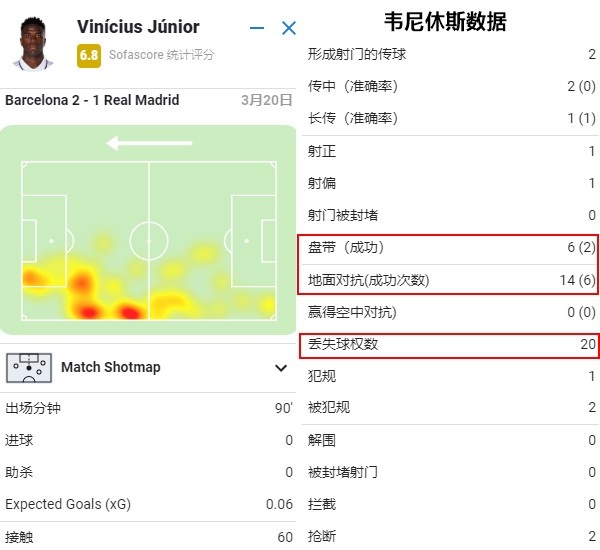The height and width of the screenshot is (550, 600).
Task: Select the 出场分钟 minutes played row
Action: 148,408
